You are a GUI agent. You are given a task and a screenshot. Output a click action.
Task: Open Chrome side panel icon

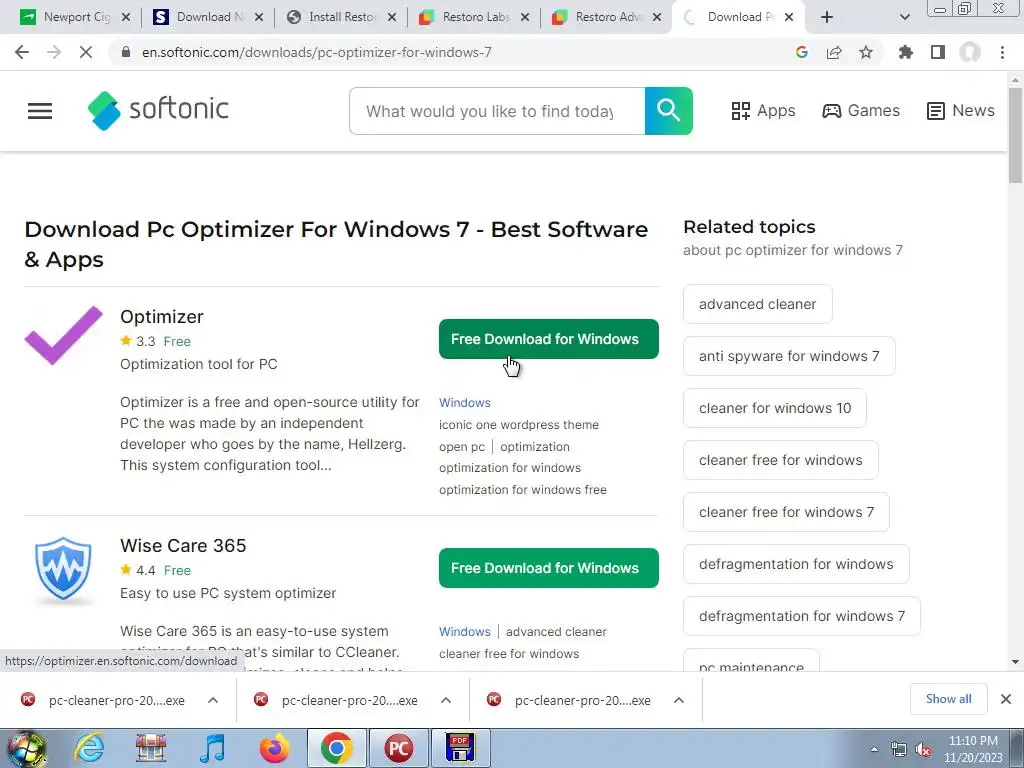click(x=938, y=52)
